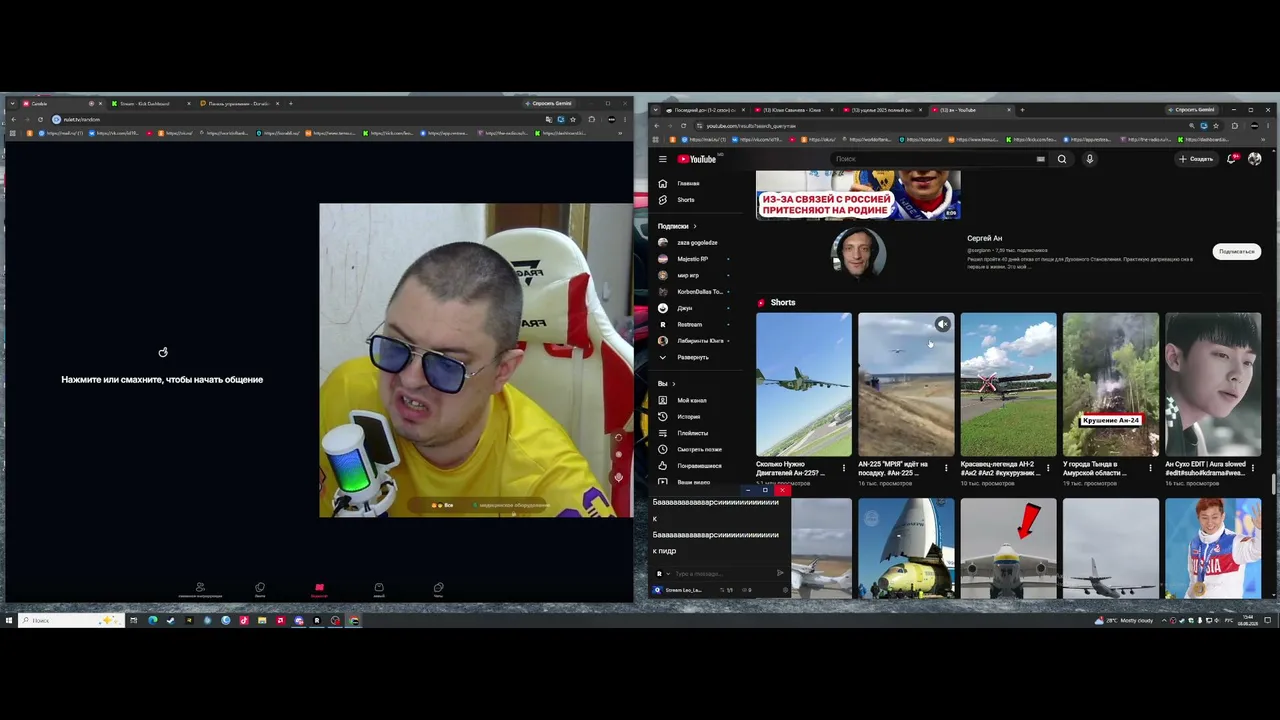Open the Крушение Ан-24 Short thumbnail
This screenshot has height=720, width=1280.
click(1111, 384)
